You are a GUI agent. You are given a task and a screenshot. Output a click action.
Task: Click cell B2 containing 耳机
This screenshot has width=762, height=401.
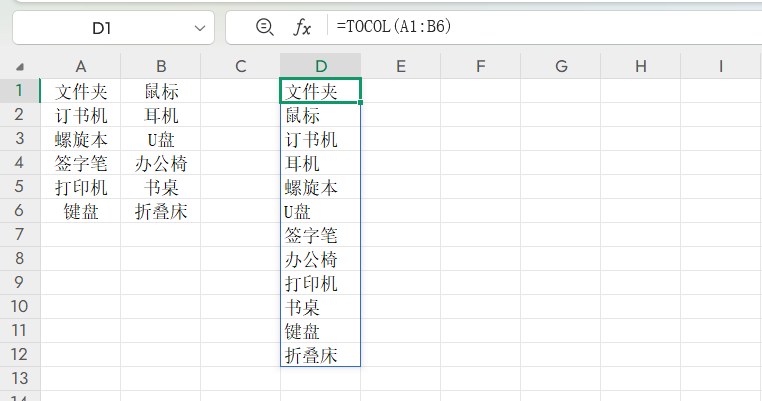point(161,115)
